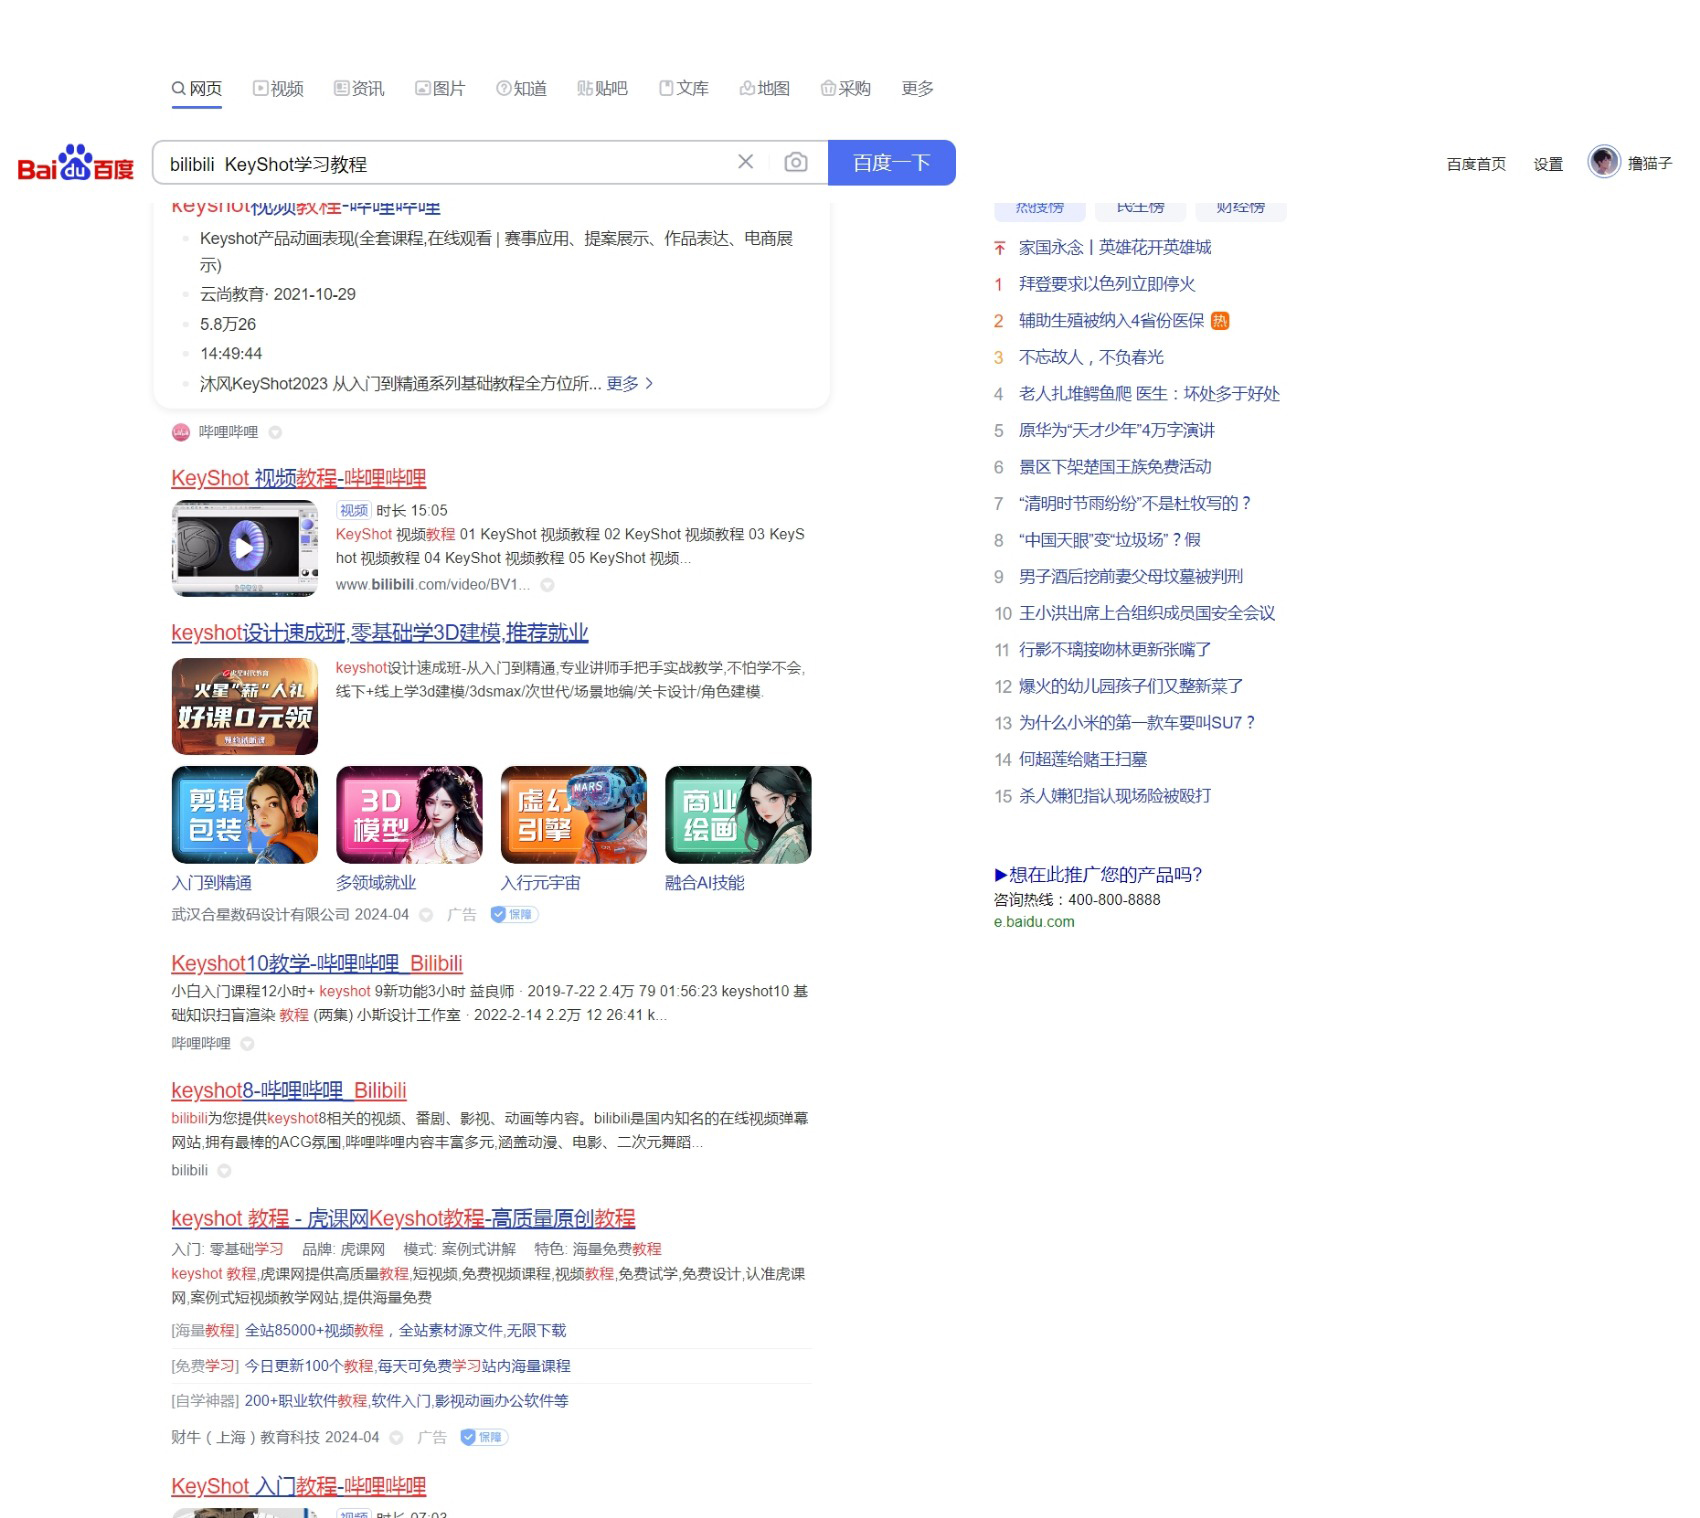
Task: Open hot search 为什么小米的第一款车要叫SU7
Action: click(x=1137, y=723)
